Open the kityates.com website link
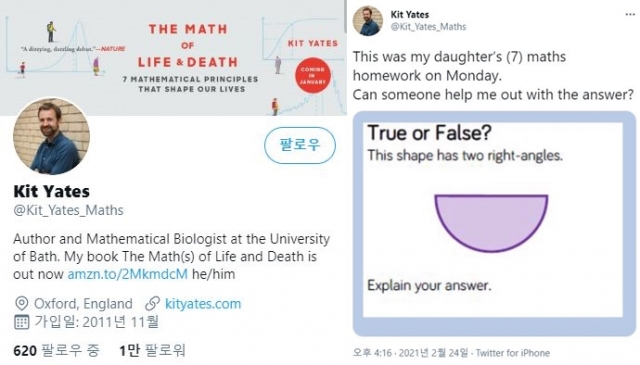The width and height of the screenshot is (640, 365). 203,304
